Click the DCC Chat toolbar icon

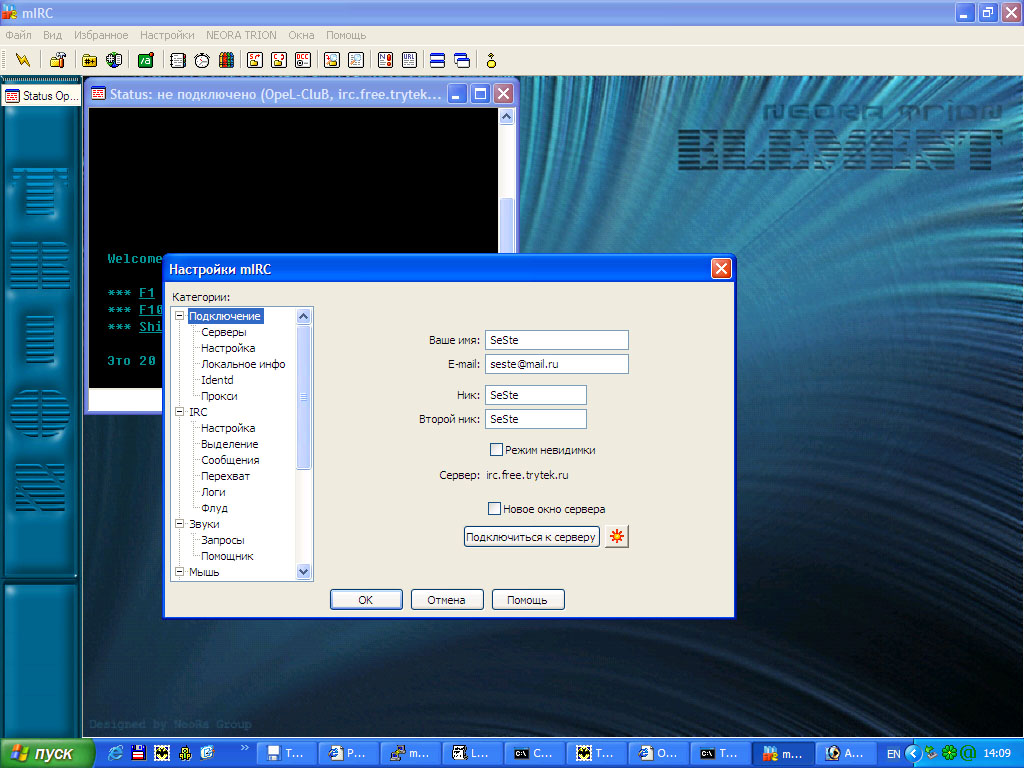click(x=279, y=60)
